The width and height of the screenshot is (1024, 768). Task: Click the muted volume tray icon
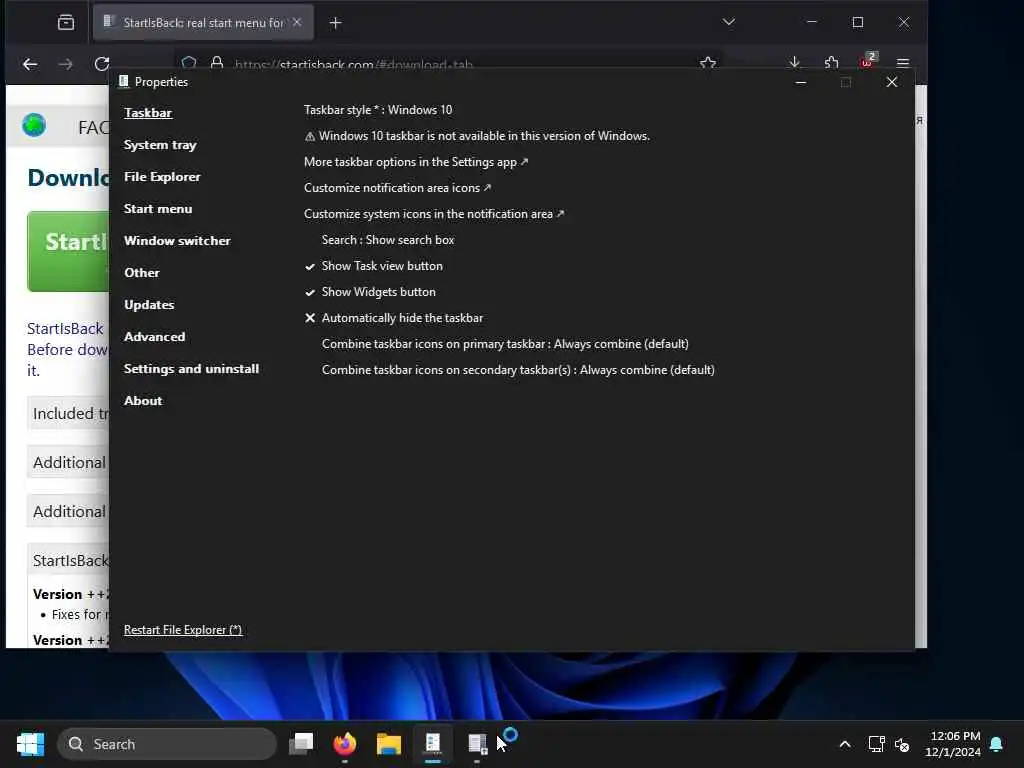pyautogui.click(x=902, y=744)
